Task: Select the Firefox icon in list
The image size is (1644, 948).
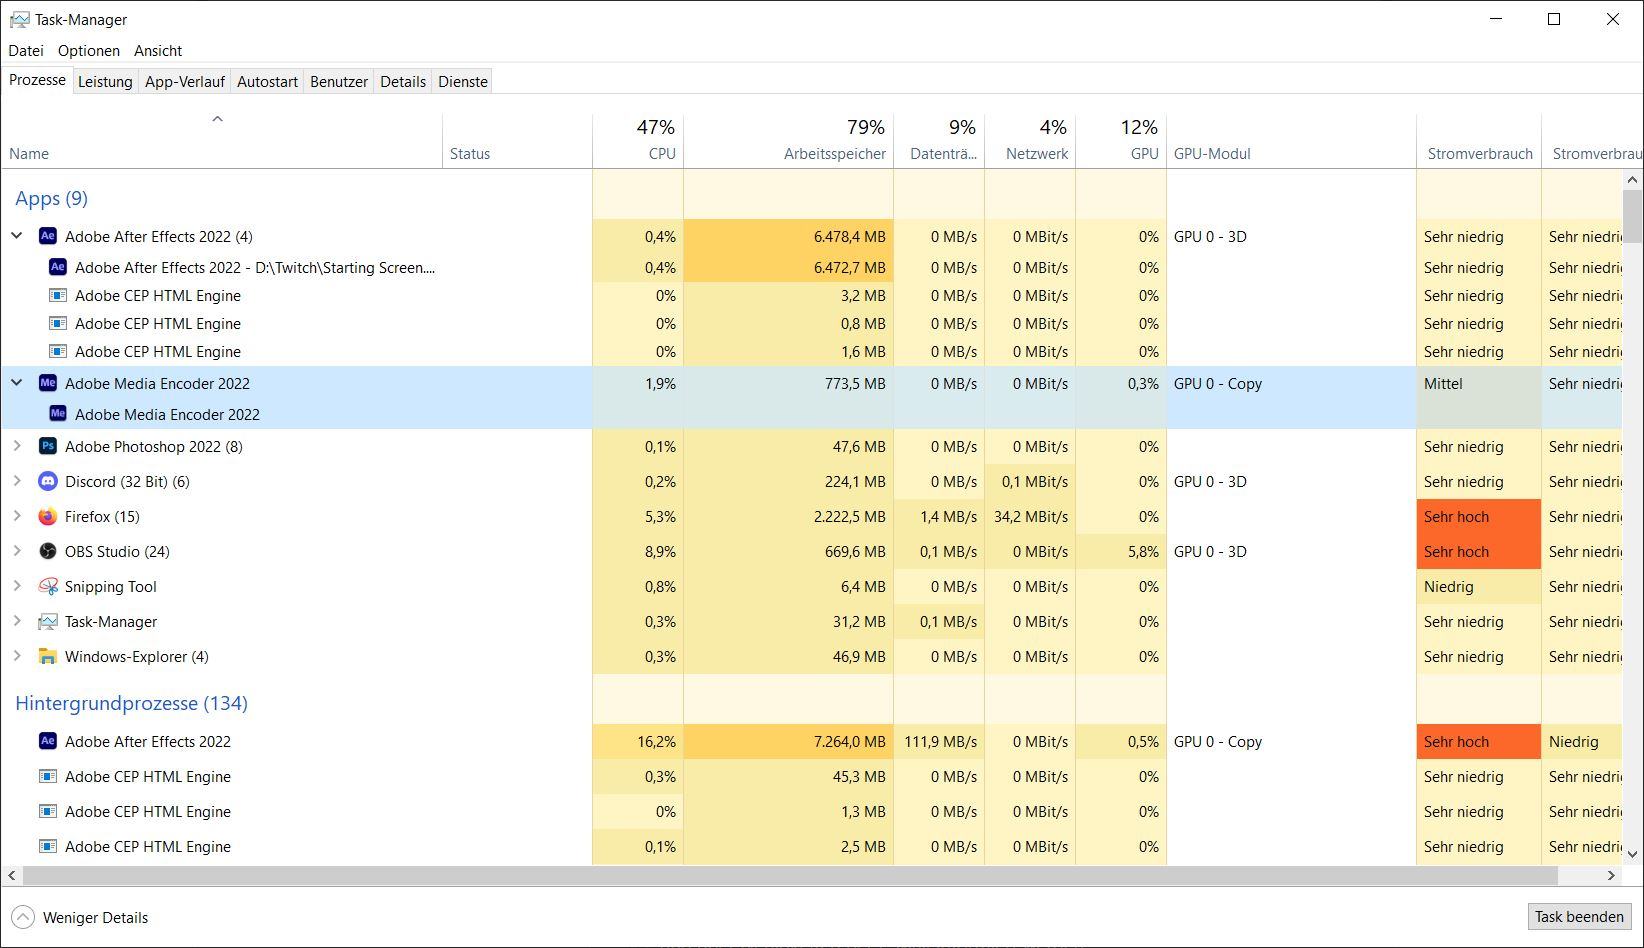Action: 47,516
